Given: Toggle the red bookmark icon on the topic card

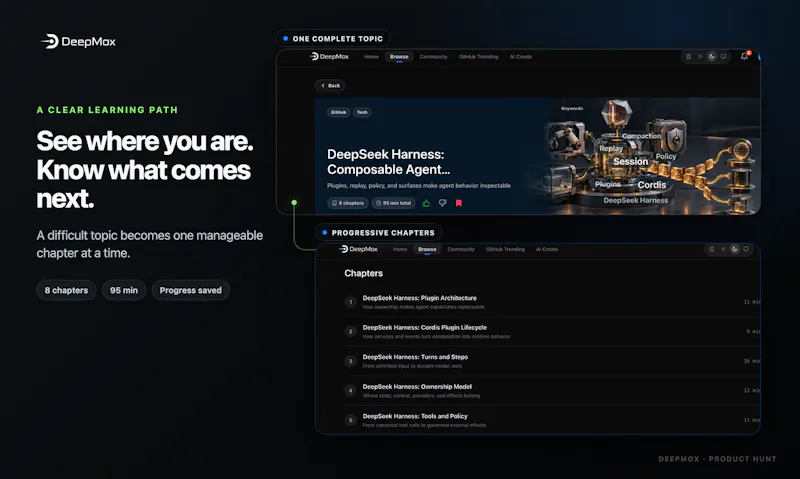Looking at the screenshot, I should (459, 203).
